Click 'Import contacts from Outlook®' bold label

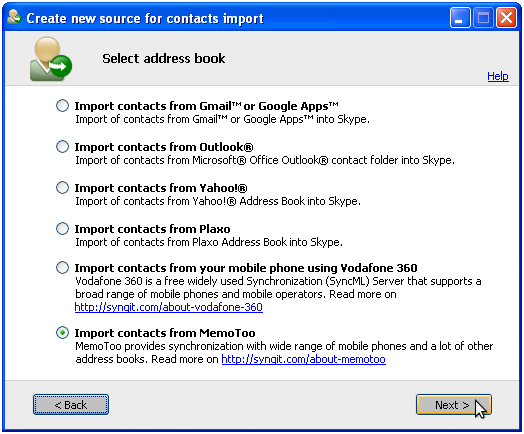pyautogui.click(x=164, y=147)
